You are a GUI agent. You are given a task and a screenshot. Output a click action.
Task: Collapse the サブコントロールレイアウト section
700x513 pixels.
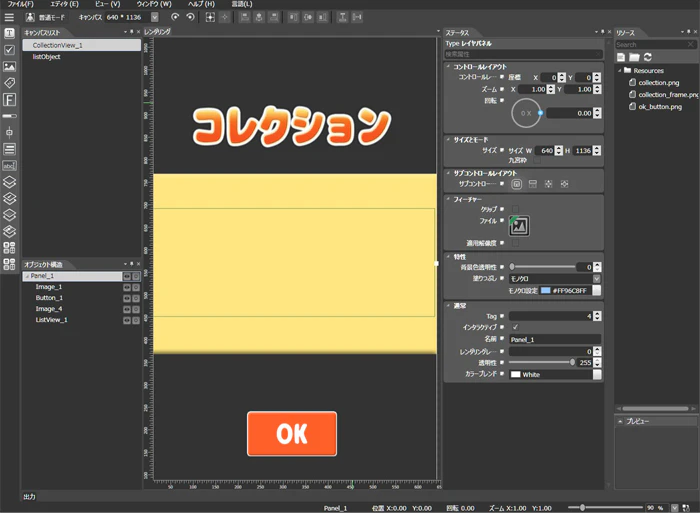[x=448, y=173]
